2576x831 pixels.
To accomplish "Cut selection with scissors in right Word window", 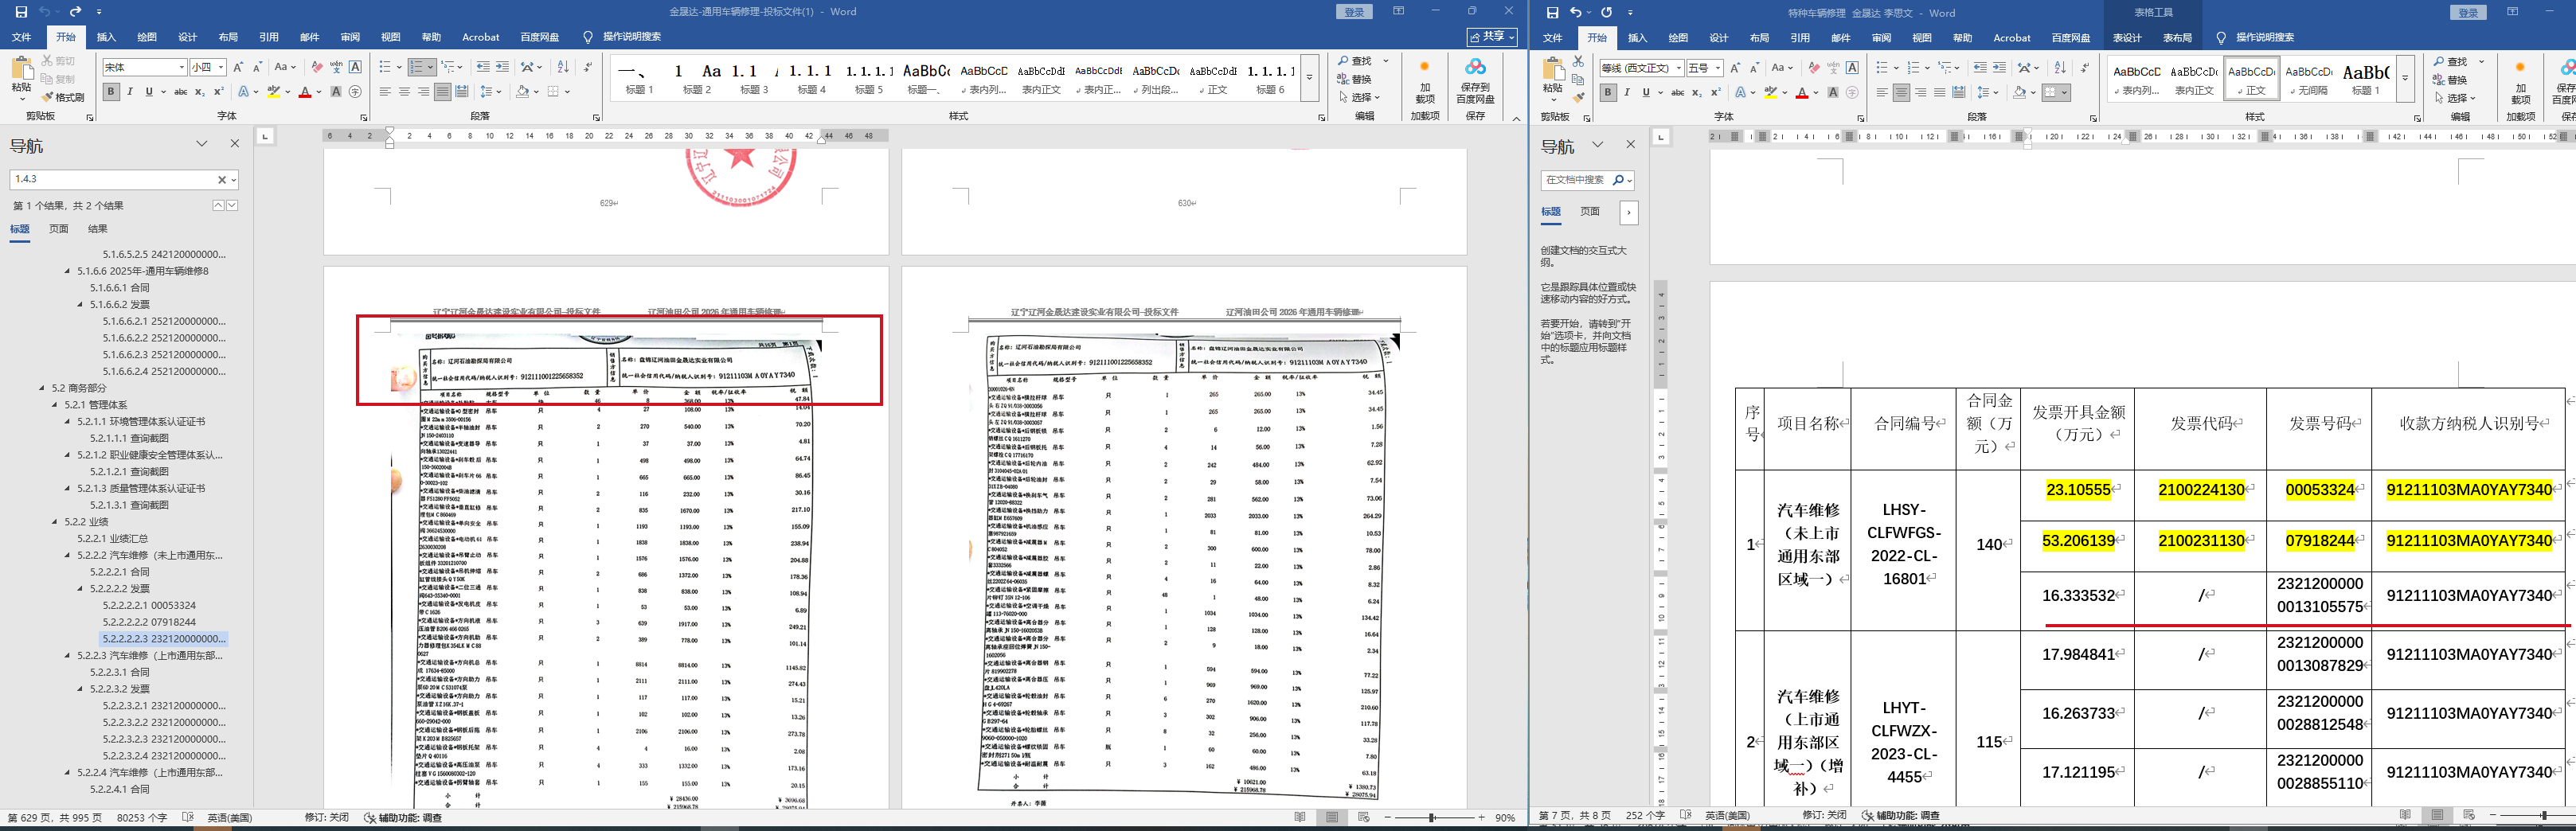I will pyautogui.click(x=1578, y=62).
